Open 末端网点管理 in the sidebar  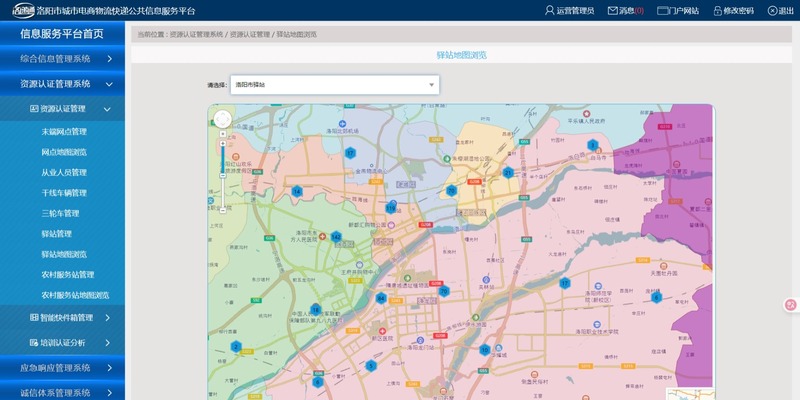pos(64,132)
